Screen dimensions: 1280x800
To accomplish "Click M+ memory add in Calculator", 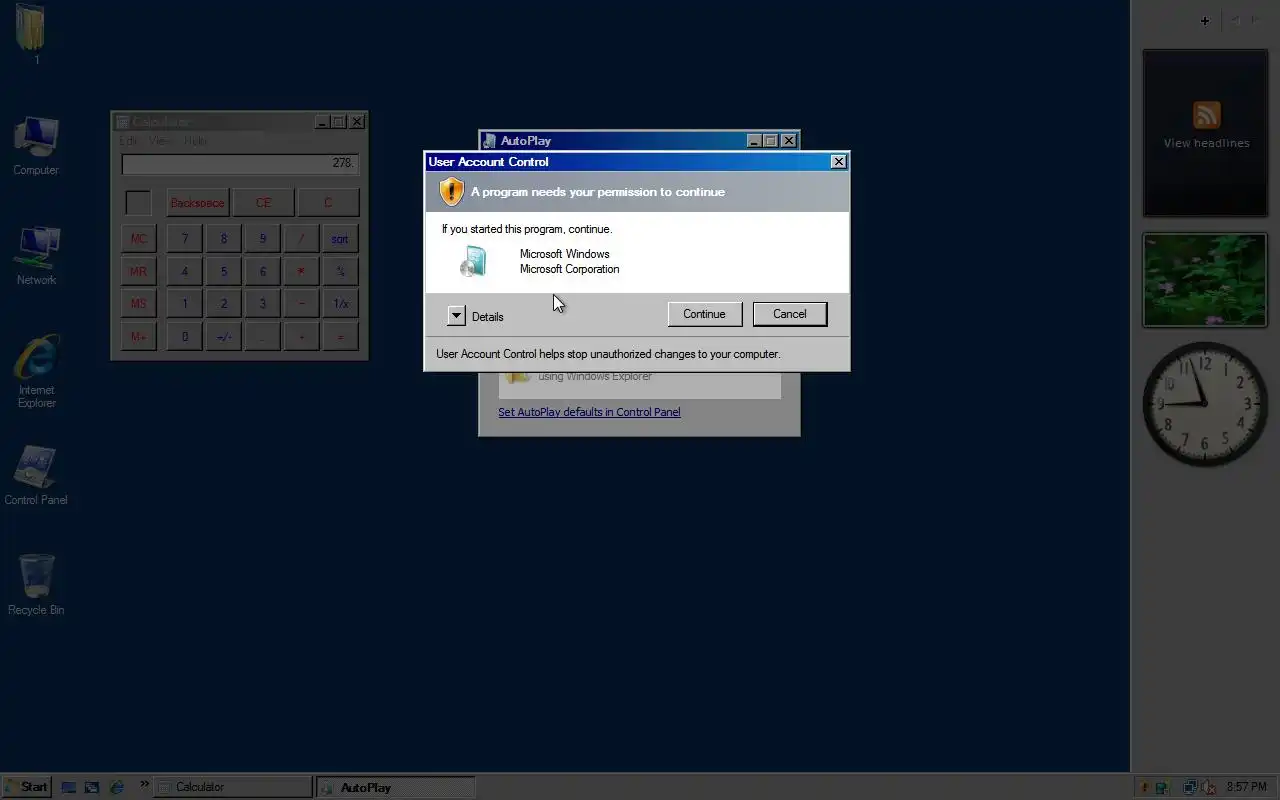I will coord(138,337).
